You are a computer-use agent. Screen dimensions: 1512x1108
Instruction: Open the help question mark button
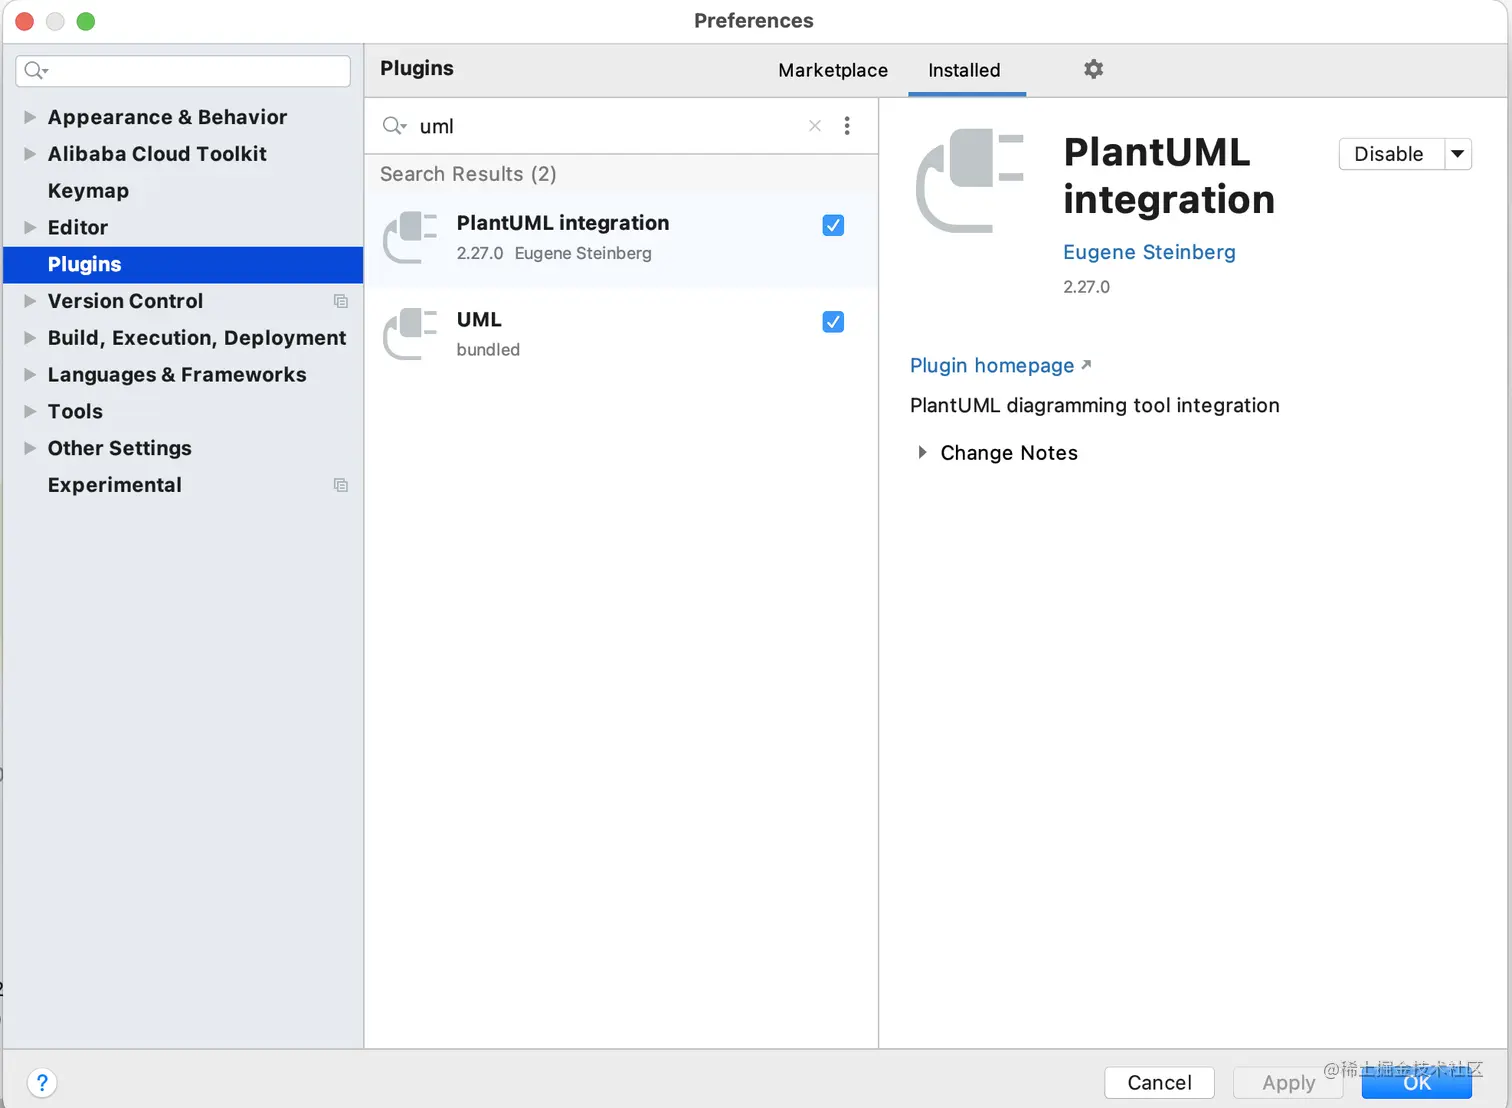pos(42,1082)
